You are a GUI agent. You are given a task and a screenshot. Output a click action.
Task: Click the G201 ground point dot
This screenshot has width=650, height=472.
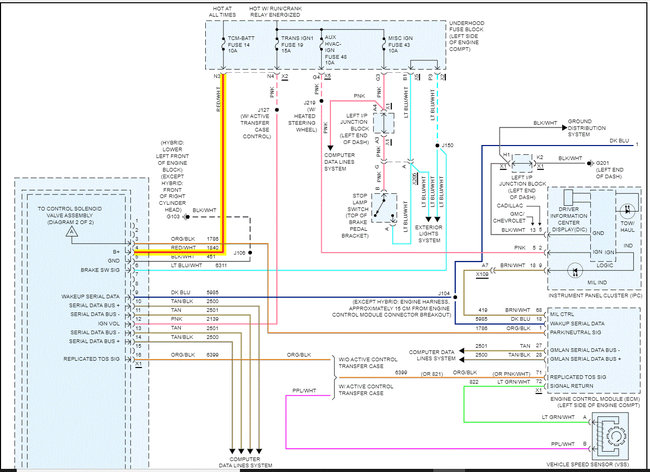[x=590, y=164]
